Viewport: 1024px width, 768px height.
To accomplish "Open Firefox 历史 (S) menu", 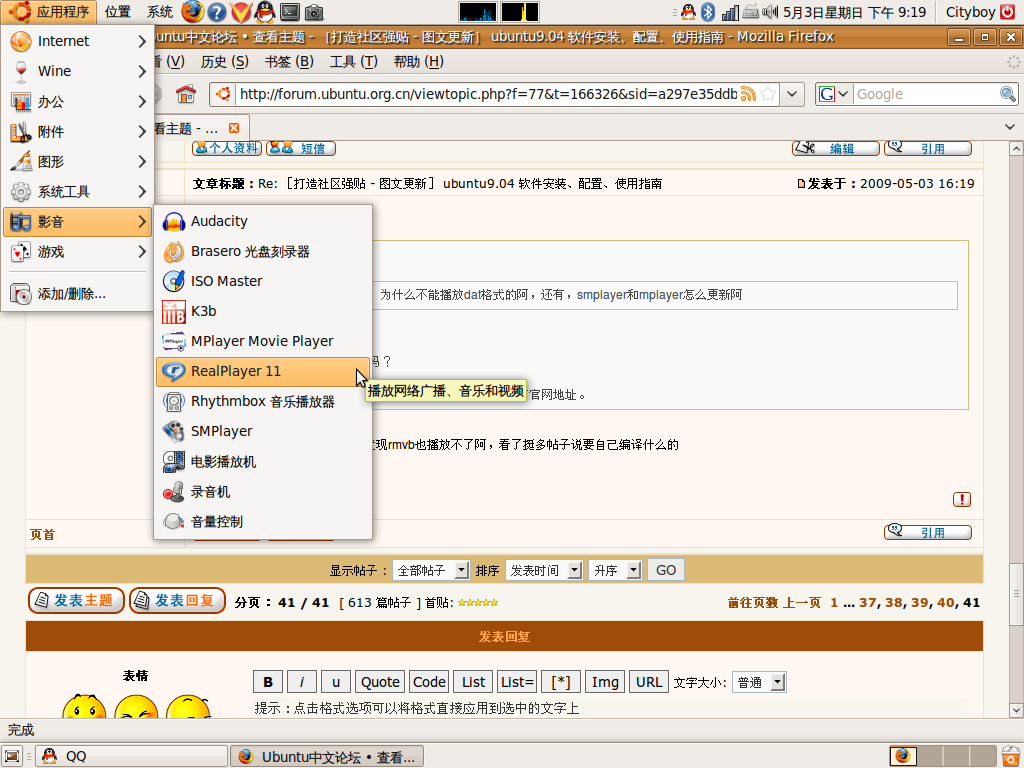I will click(224, 61).
